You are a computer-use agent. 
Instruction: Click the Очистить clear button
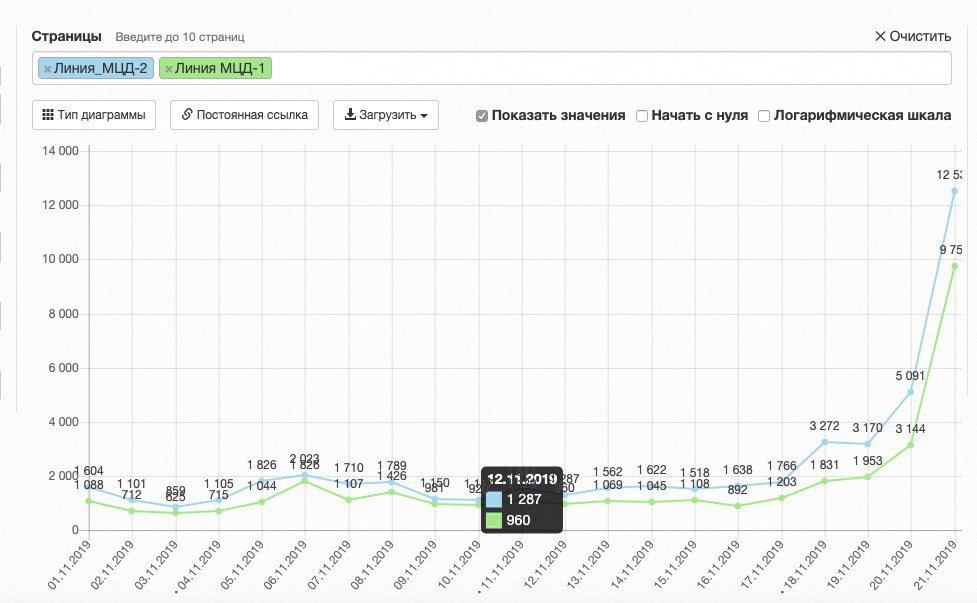point(913,36)
